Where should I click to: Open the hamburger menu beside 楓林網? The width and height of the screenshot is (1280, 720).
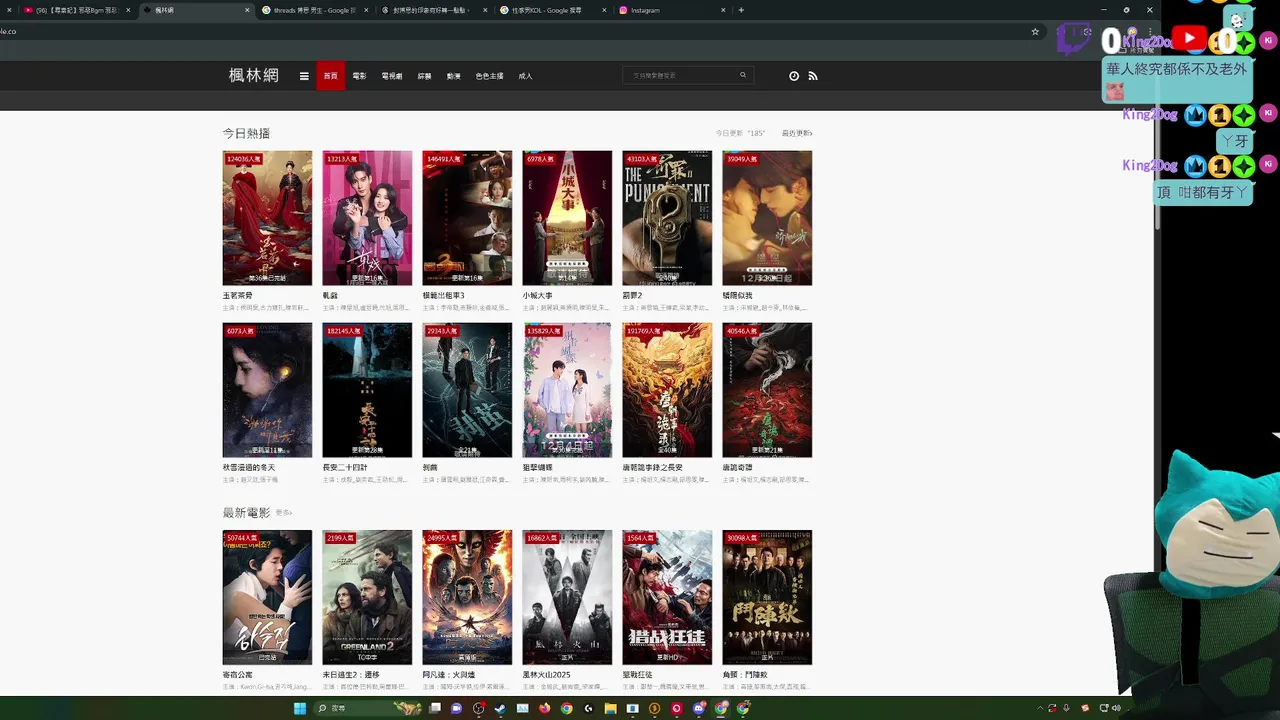[304, 76]
